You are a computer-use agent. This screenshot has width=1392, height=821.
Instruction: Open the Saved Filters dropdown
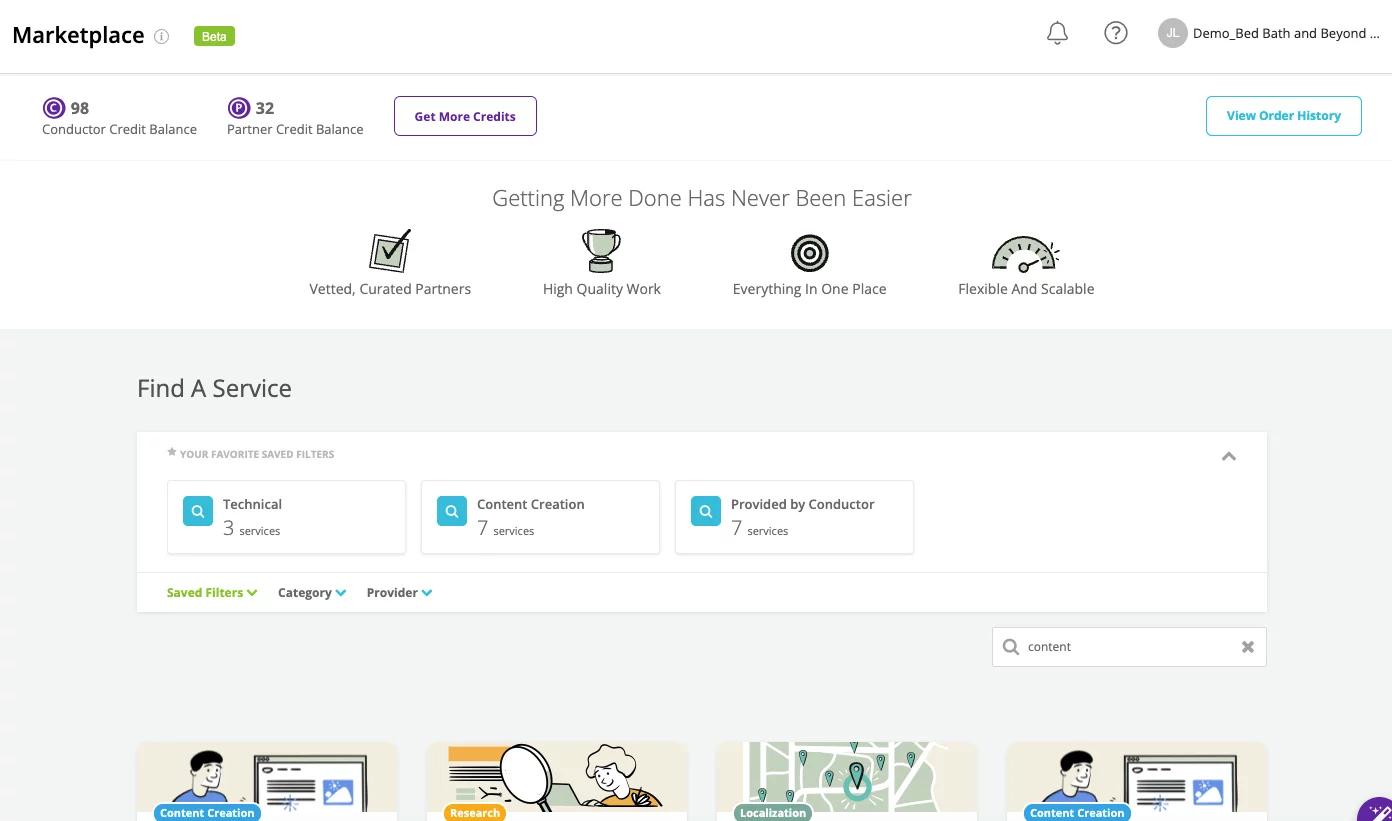212,593
